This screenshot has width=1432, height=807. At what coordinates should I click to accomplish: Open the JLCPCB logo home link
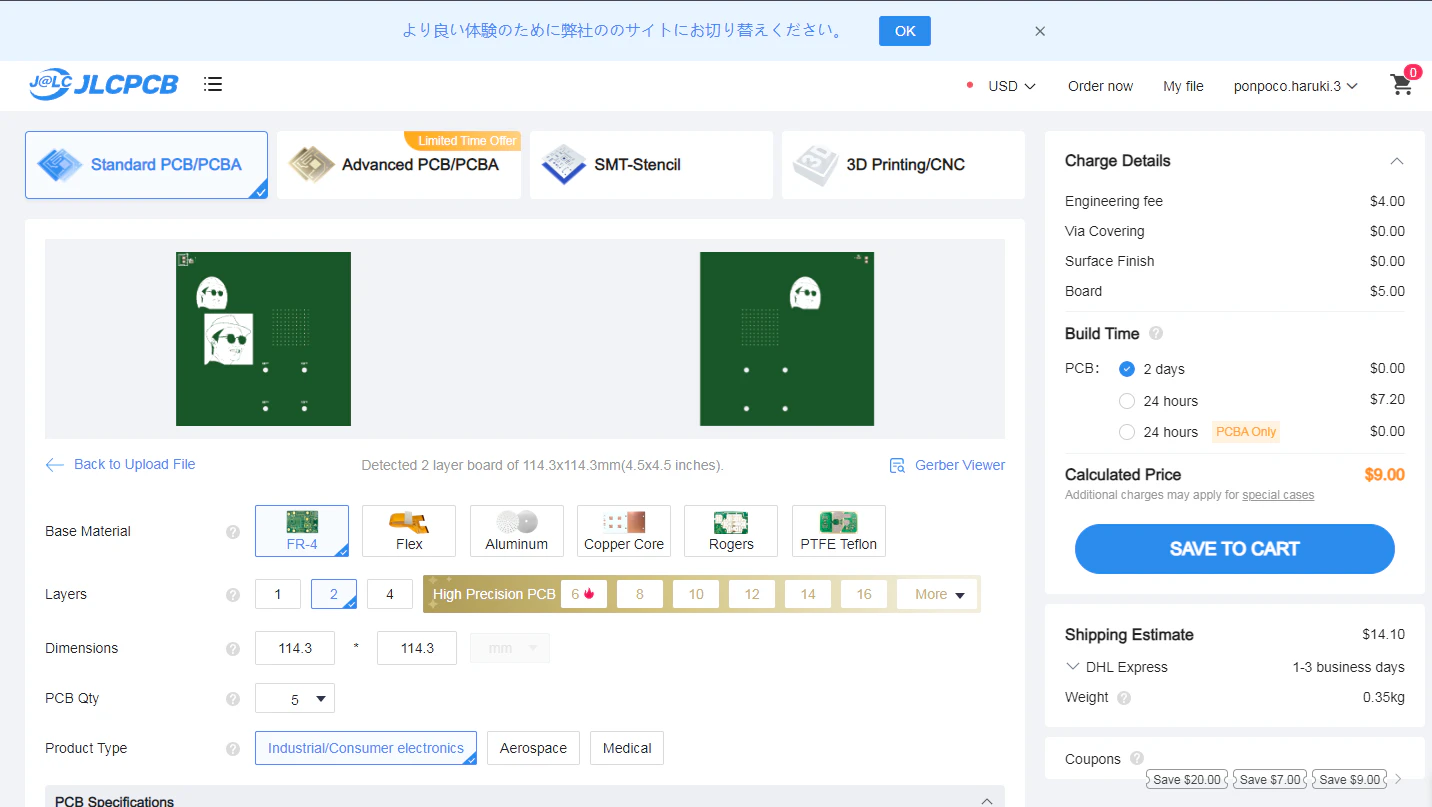pyautogui.click(x=103, y=85)
